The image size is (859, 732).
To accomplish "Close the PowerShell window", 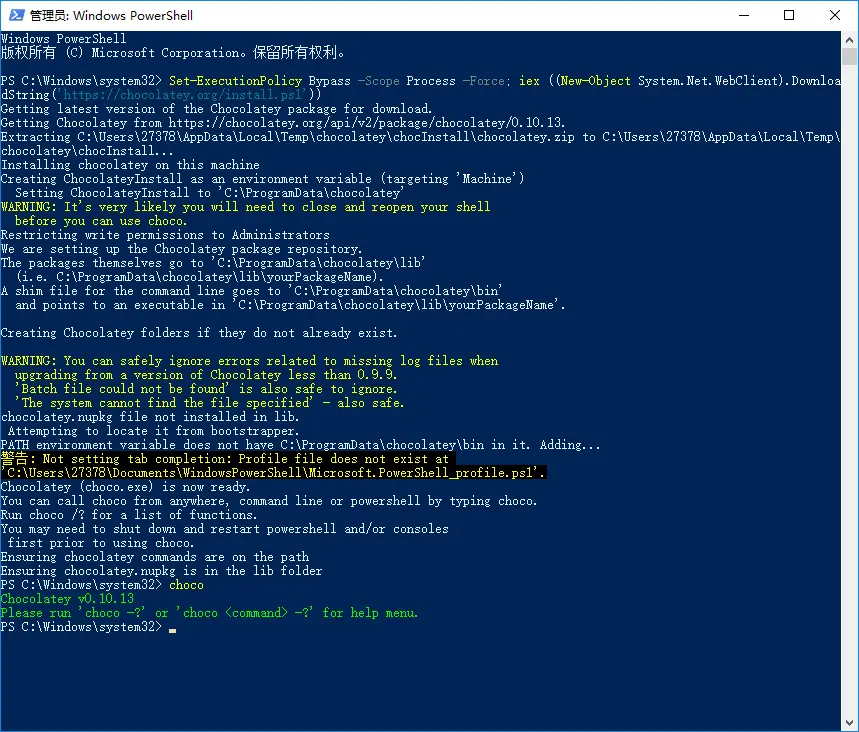I will 834,15.
